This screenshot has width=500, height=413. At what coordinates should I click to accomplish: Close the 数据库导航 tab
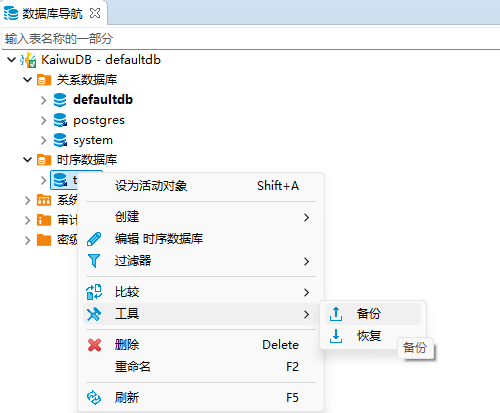(x=95, y=13)
